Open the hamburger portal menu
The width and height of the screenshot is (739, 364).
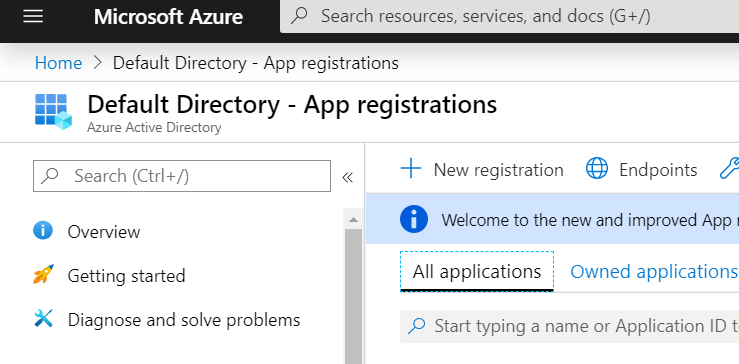(33, 17)
